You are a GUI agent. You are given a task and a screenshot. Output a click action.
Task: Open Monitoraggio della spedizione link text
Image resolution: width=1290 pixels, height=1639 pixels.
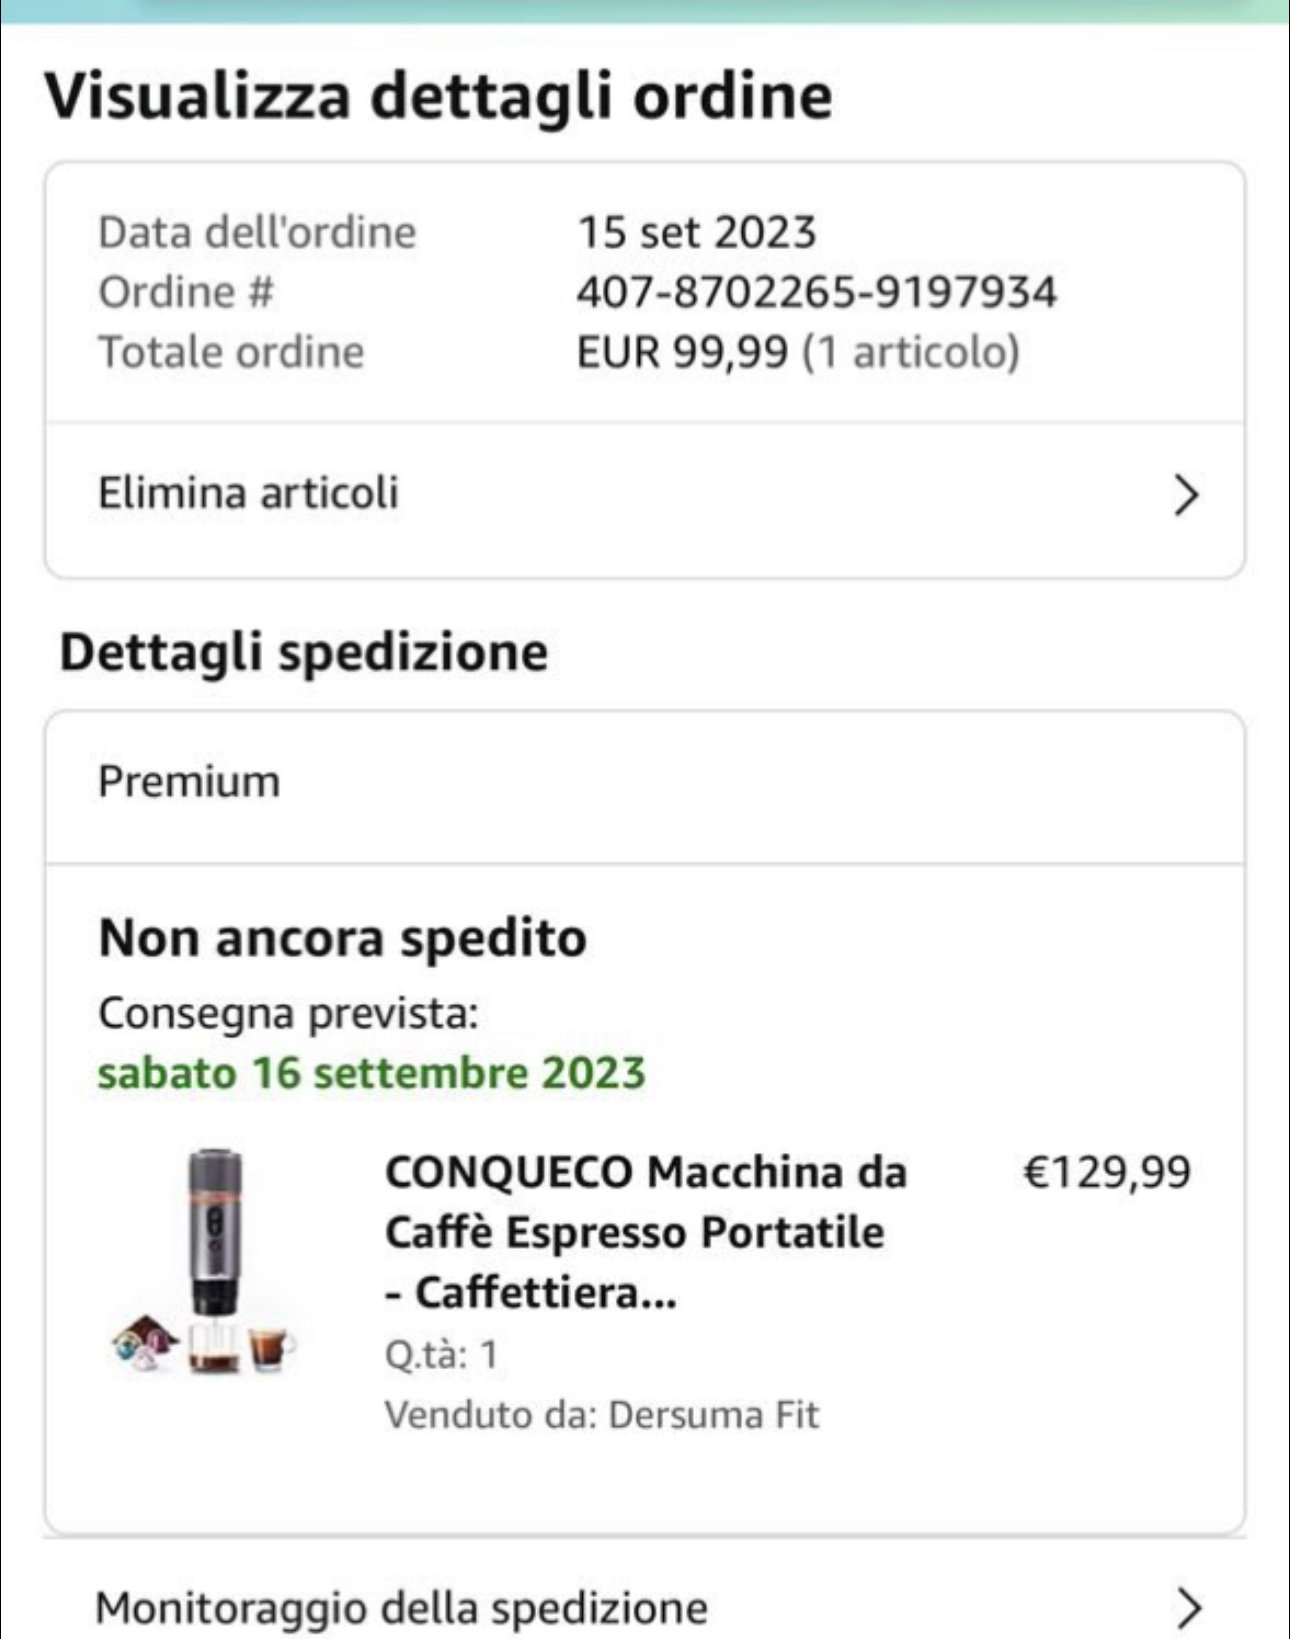[401, 1607]
